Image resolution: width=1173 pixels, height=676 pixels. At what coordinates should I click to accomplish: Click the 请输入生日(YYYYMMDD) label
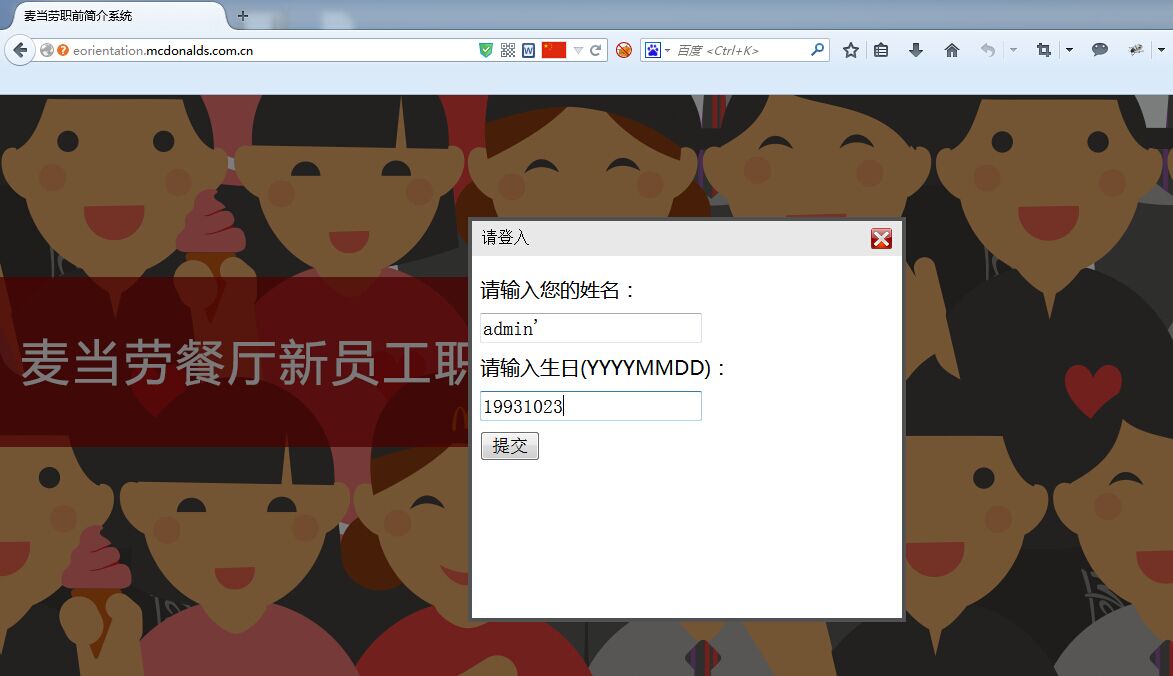(603, 368)
